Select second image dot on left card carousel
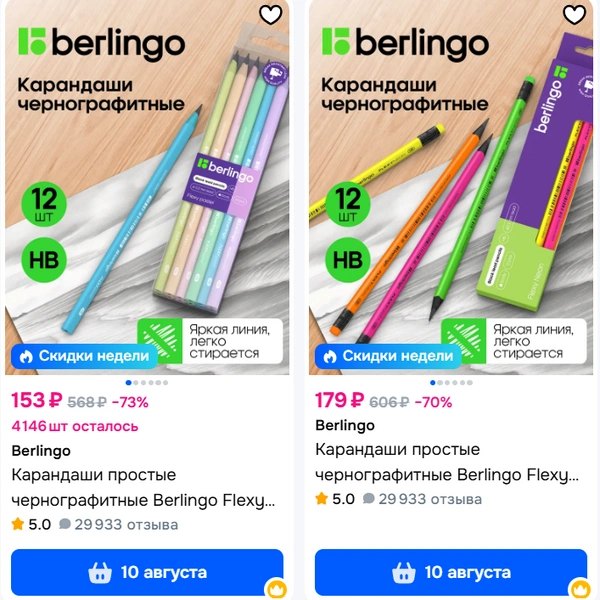The width and height of the screenshot is (600, 600). click(x=136, y=383)
